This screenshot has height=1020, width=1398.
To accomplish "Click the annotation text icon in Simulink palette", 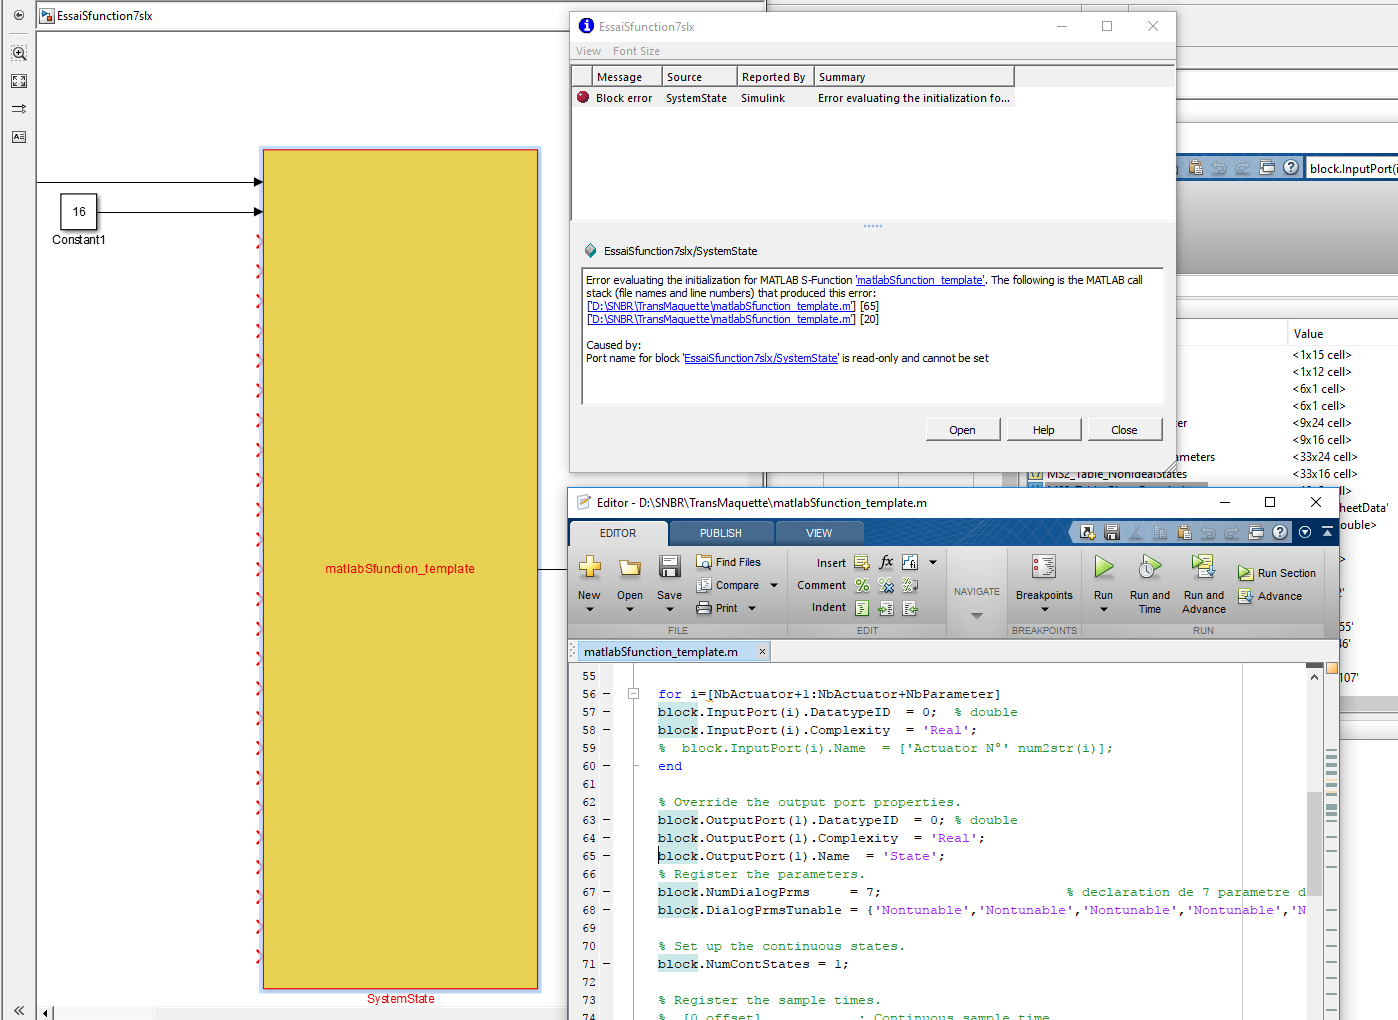I will coord(19,137).
